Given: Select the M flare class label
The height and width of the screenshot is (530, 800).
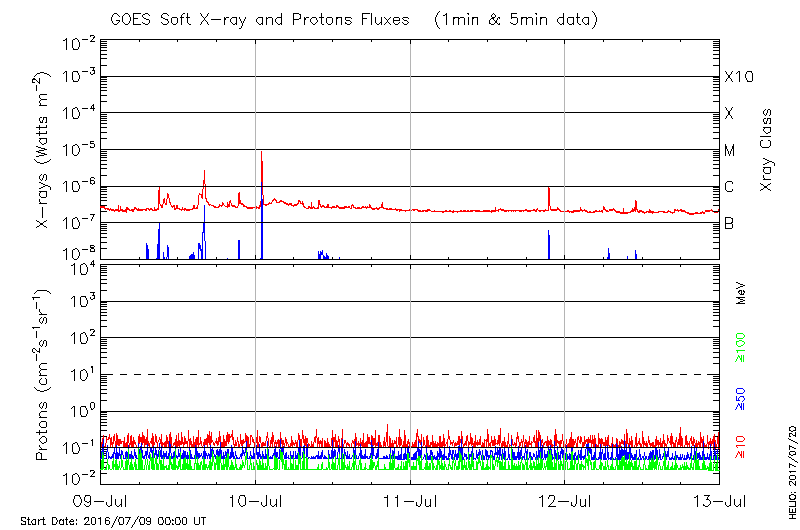Looking at the screenshot, I should click(730, 151).
